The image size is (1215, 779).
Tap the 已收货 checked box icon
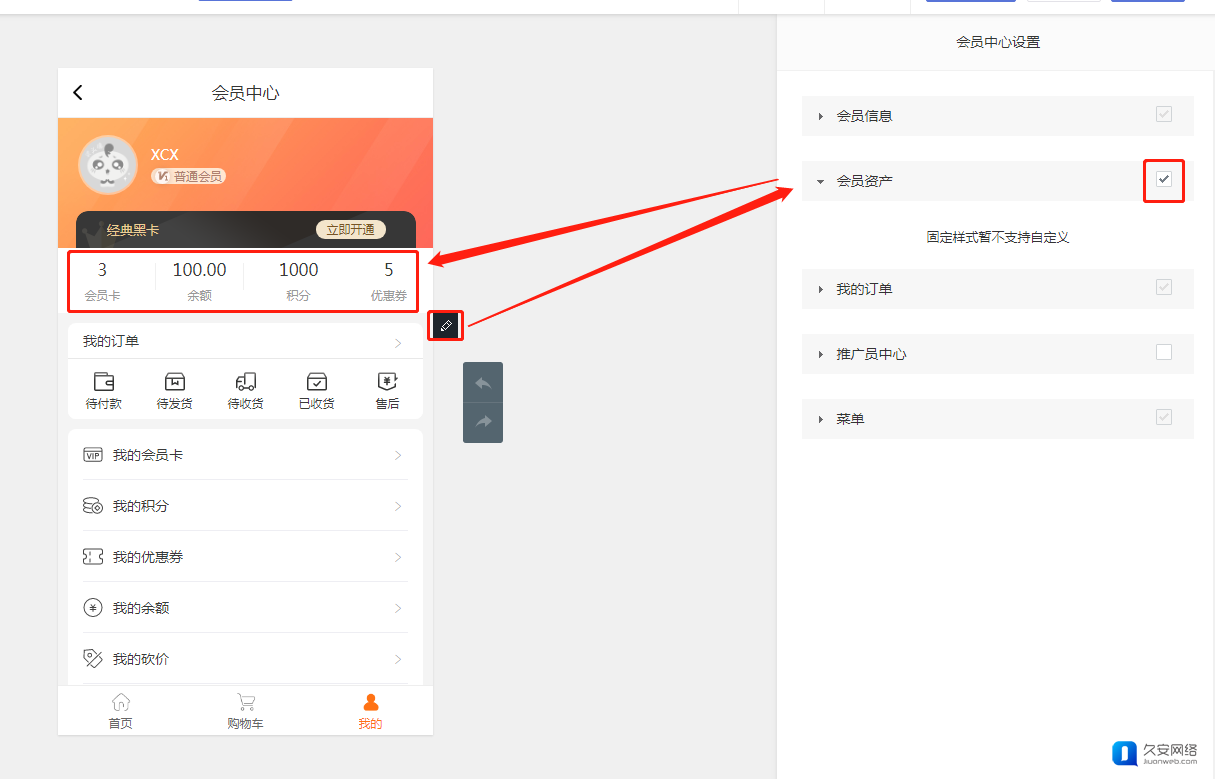pos(317,382)
